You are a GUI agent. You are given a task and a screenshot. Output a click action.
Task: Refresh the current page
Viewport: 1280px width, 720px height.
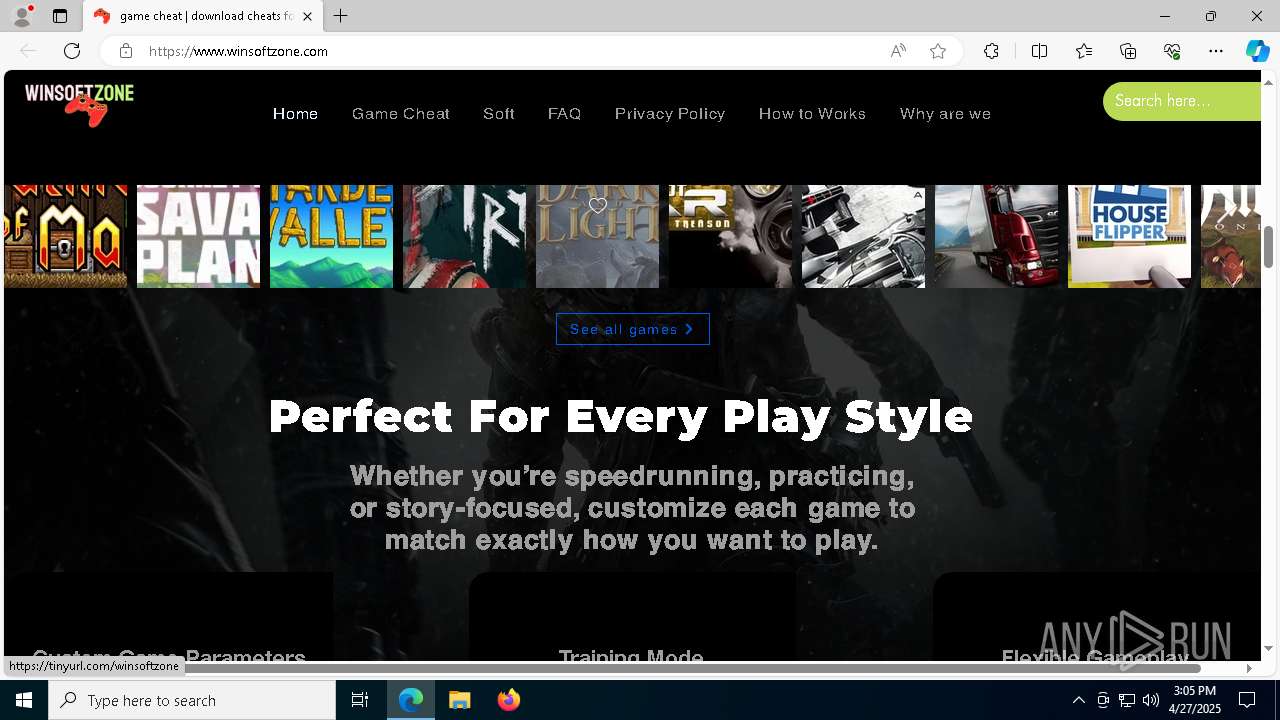click(72, 51)
